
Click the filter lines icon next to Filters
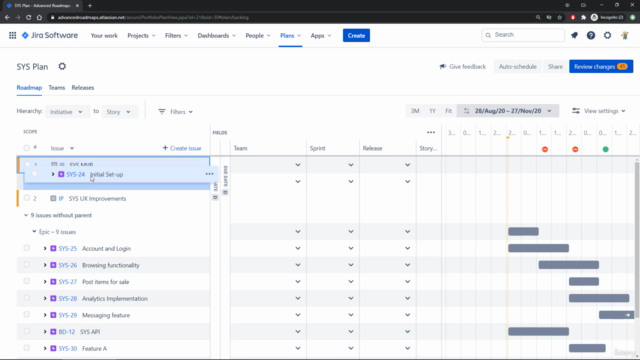click(162, 111)
